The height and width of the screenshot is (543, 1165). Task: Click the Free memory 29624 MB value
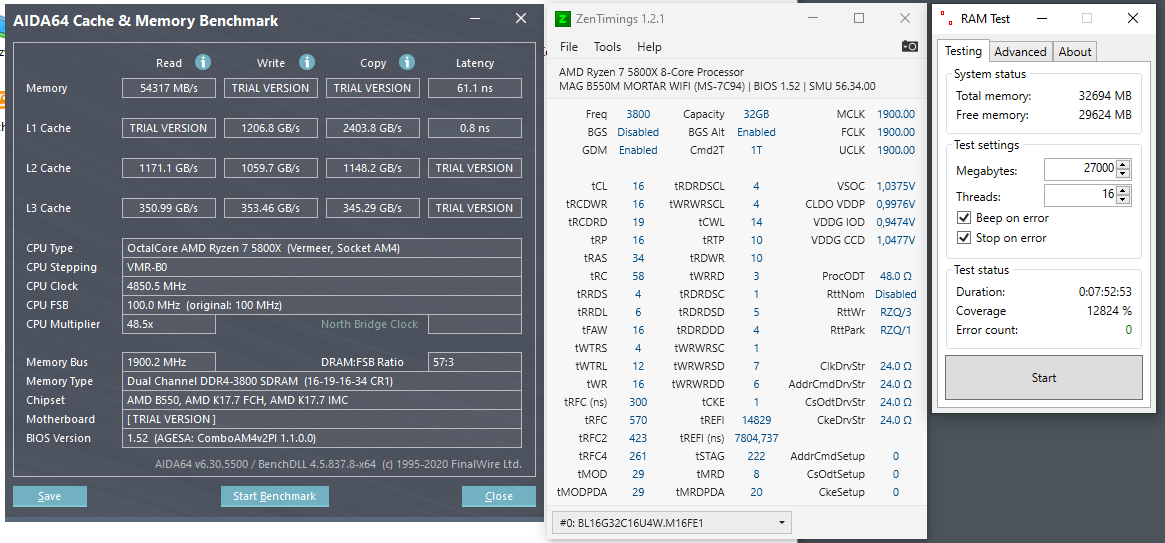(1105, 115)
